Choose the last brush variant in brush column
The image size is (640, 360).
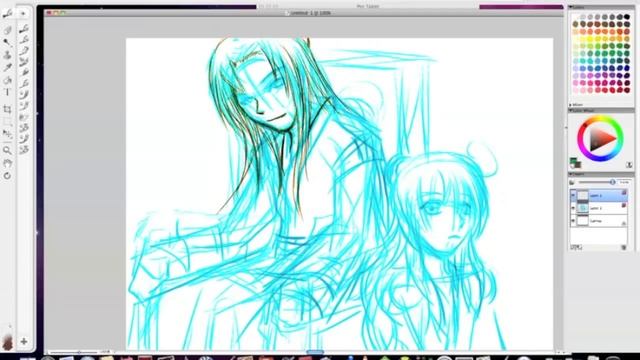pos(24,150)
